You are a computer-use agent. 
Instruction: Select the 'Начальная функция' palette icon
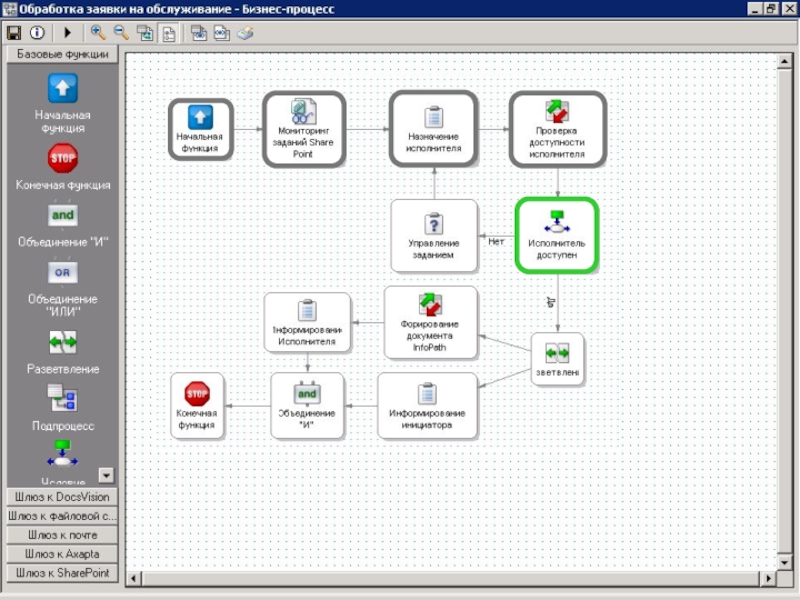[63, 89]
